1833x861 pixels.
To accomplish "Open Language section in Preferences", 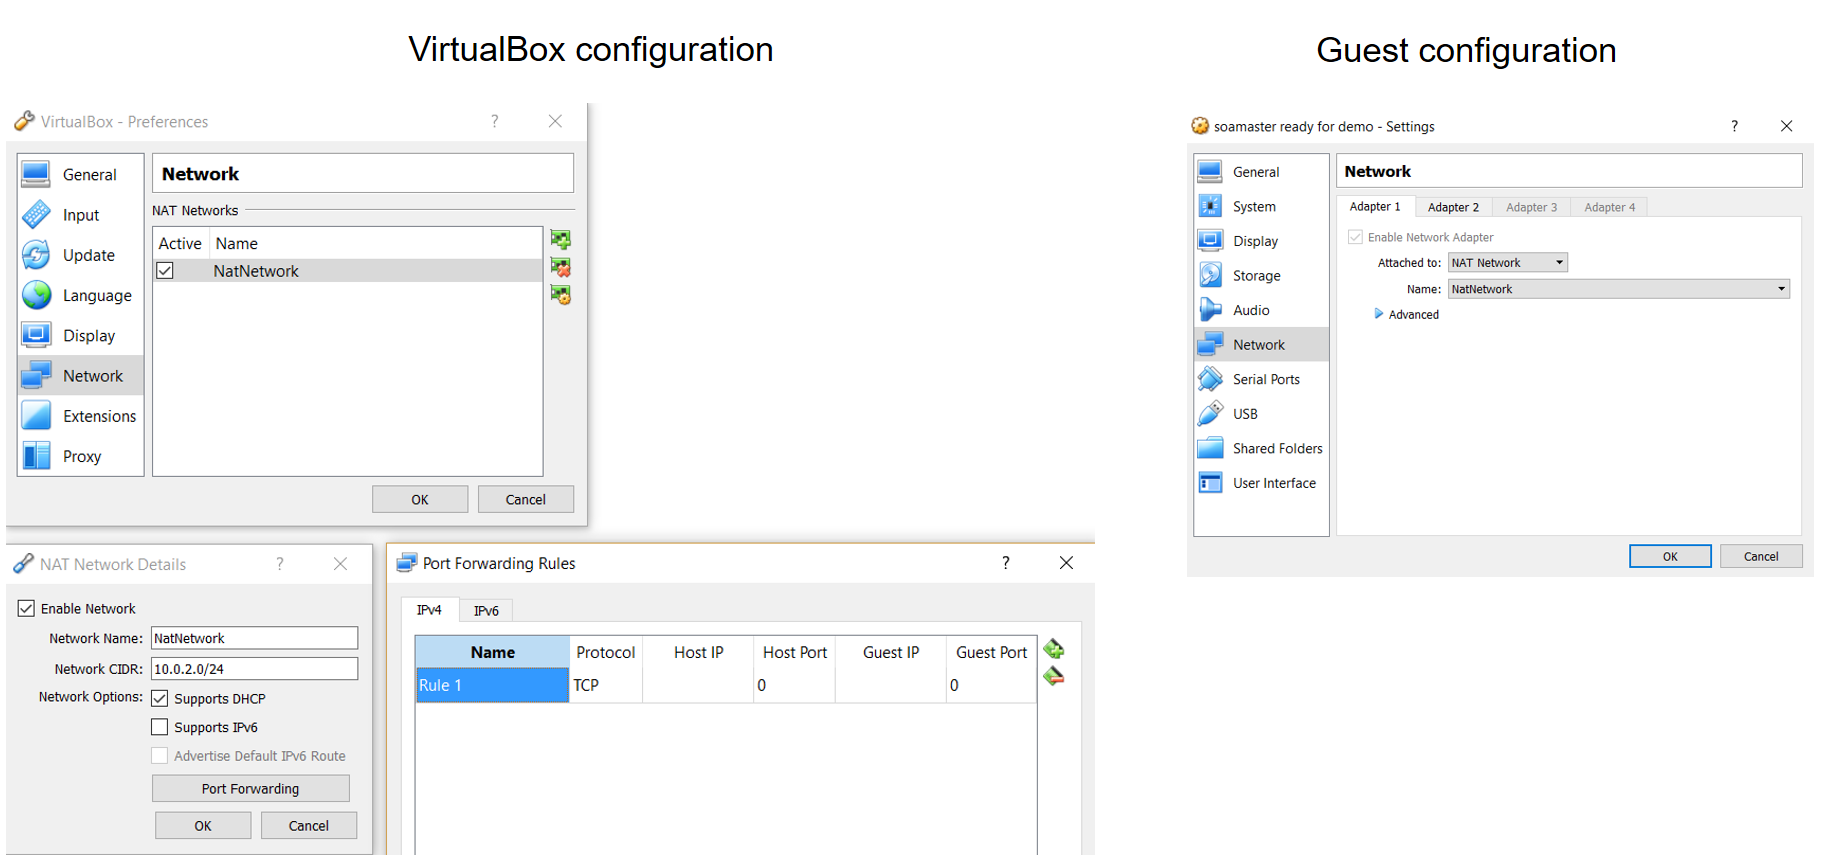I will (81, 295).
